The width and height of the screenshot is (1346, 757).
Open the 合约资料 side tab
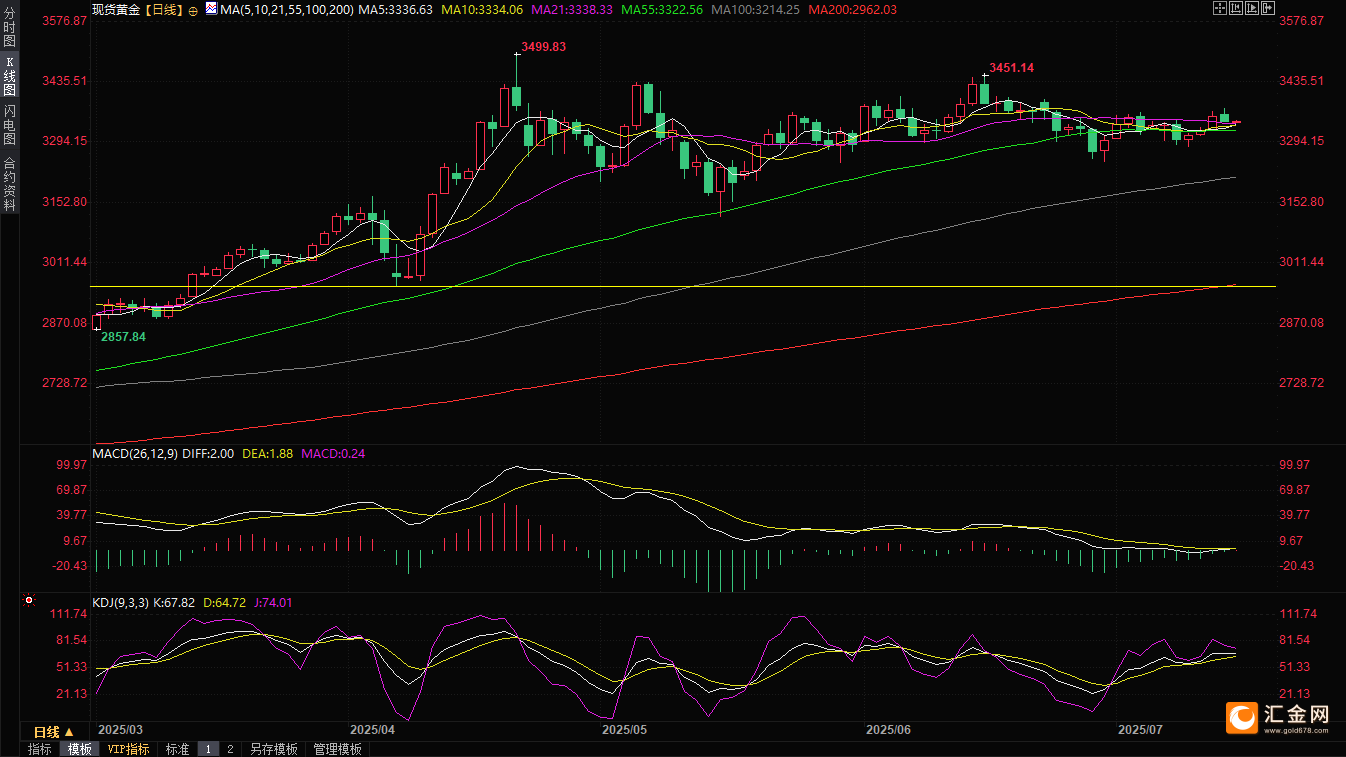(9, 184)
